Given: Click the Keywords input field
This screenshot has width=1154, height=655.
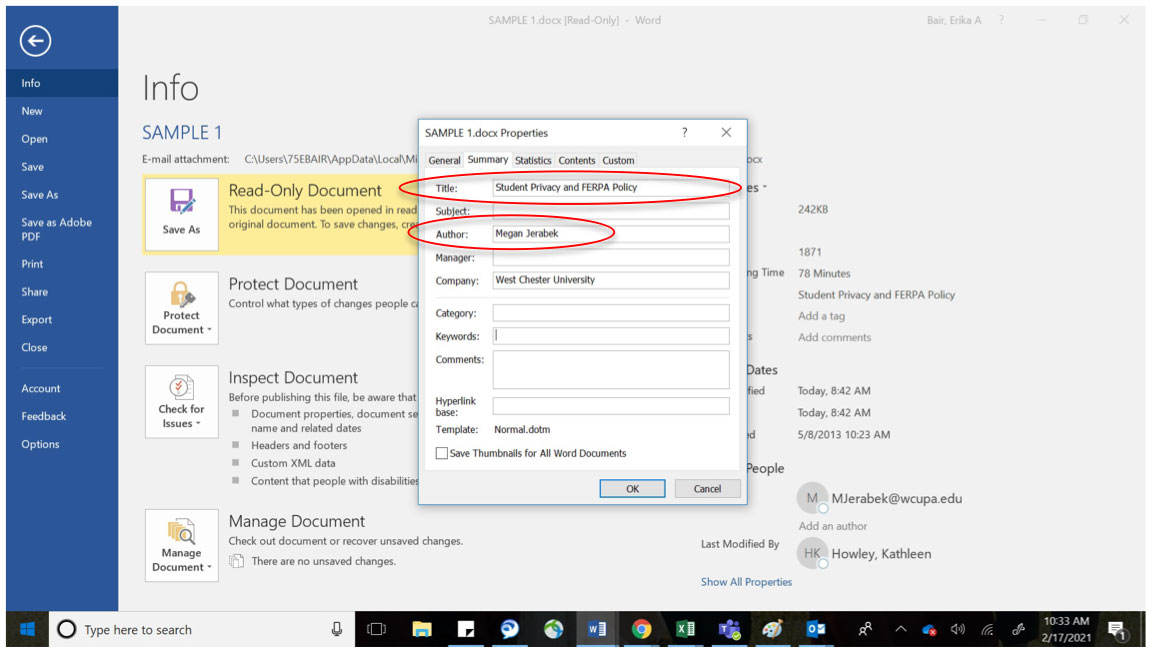Looking at the screenshot, I should pyautogui.click(x=611, y=336).
